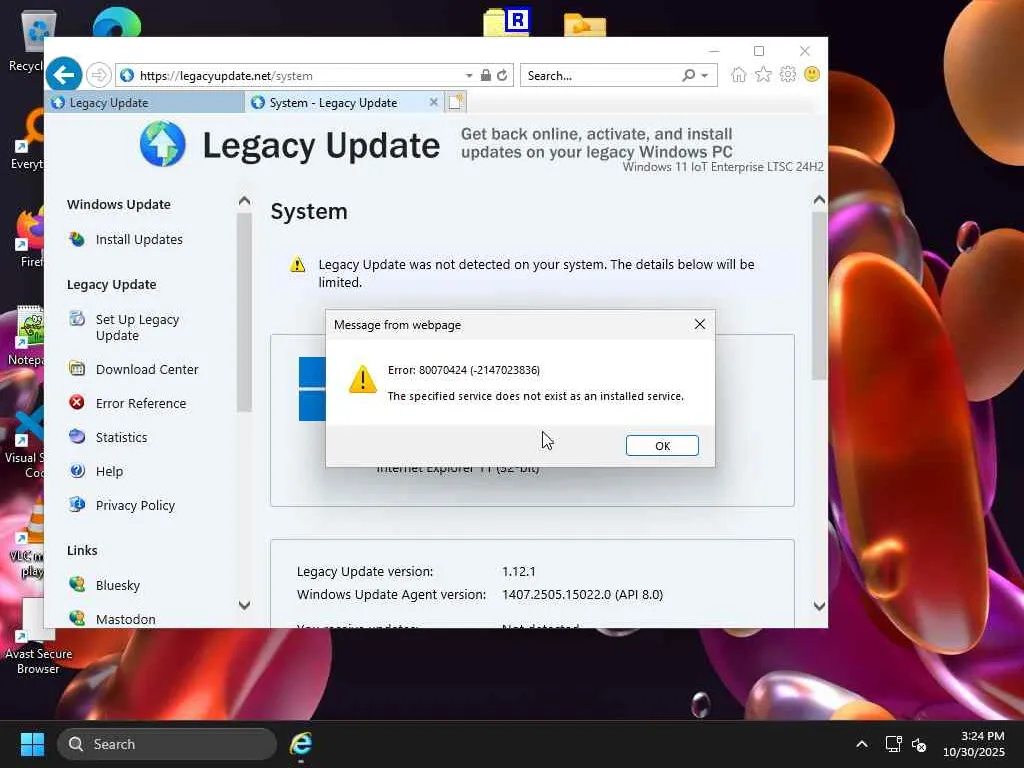Click the taskbar Search box
Image resolution: width=1024 pixels, height=768 pixels.
pyautogui.click(x=167, y=744)
